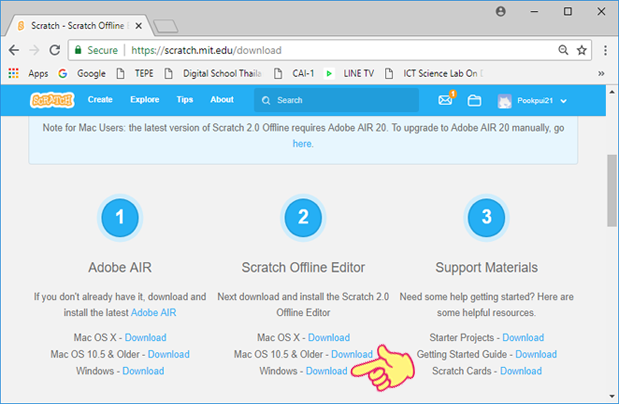Click the Scratch Offline Editor heading
The image size is (619, 404).
pyautogui.click(x=303, y=267)
